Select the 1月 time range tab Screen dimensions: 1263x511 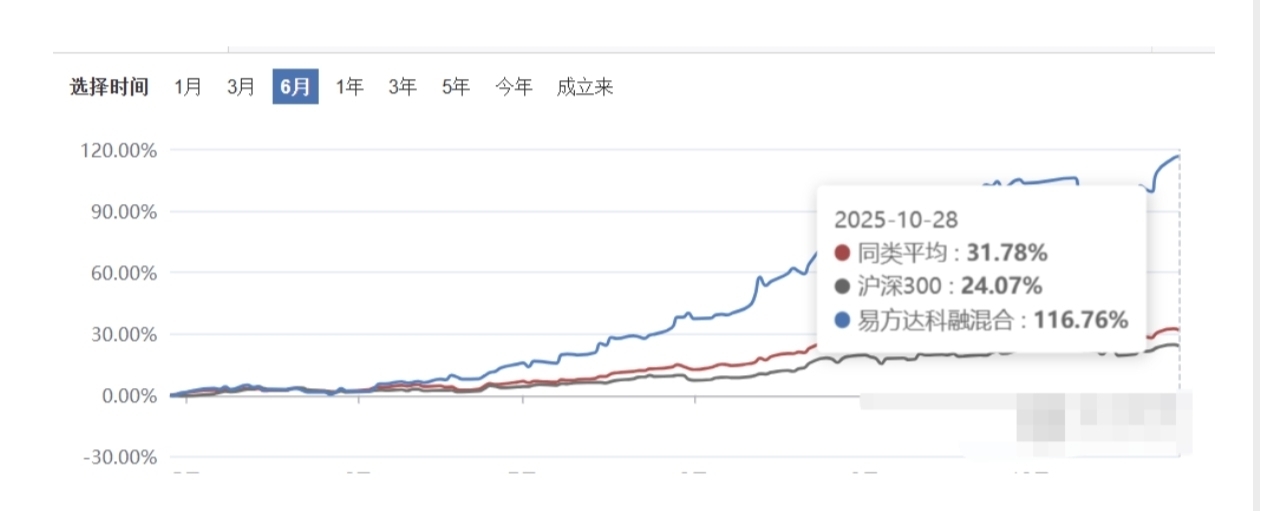click(188, 87)
